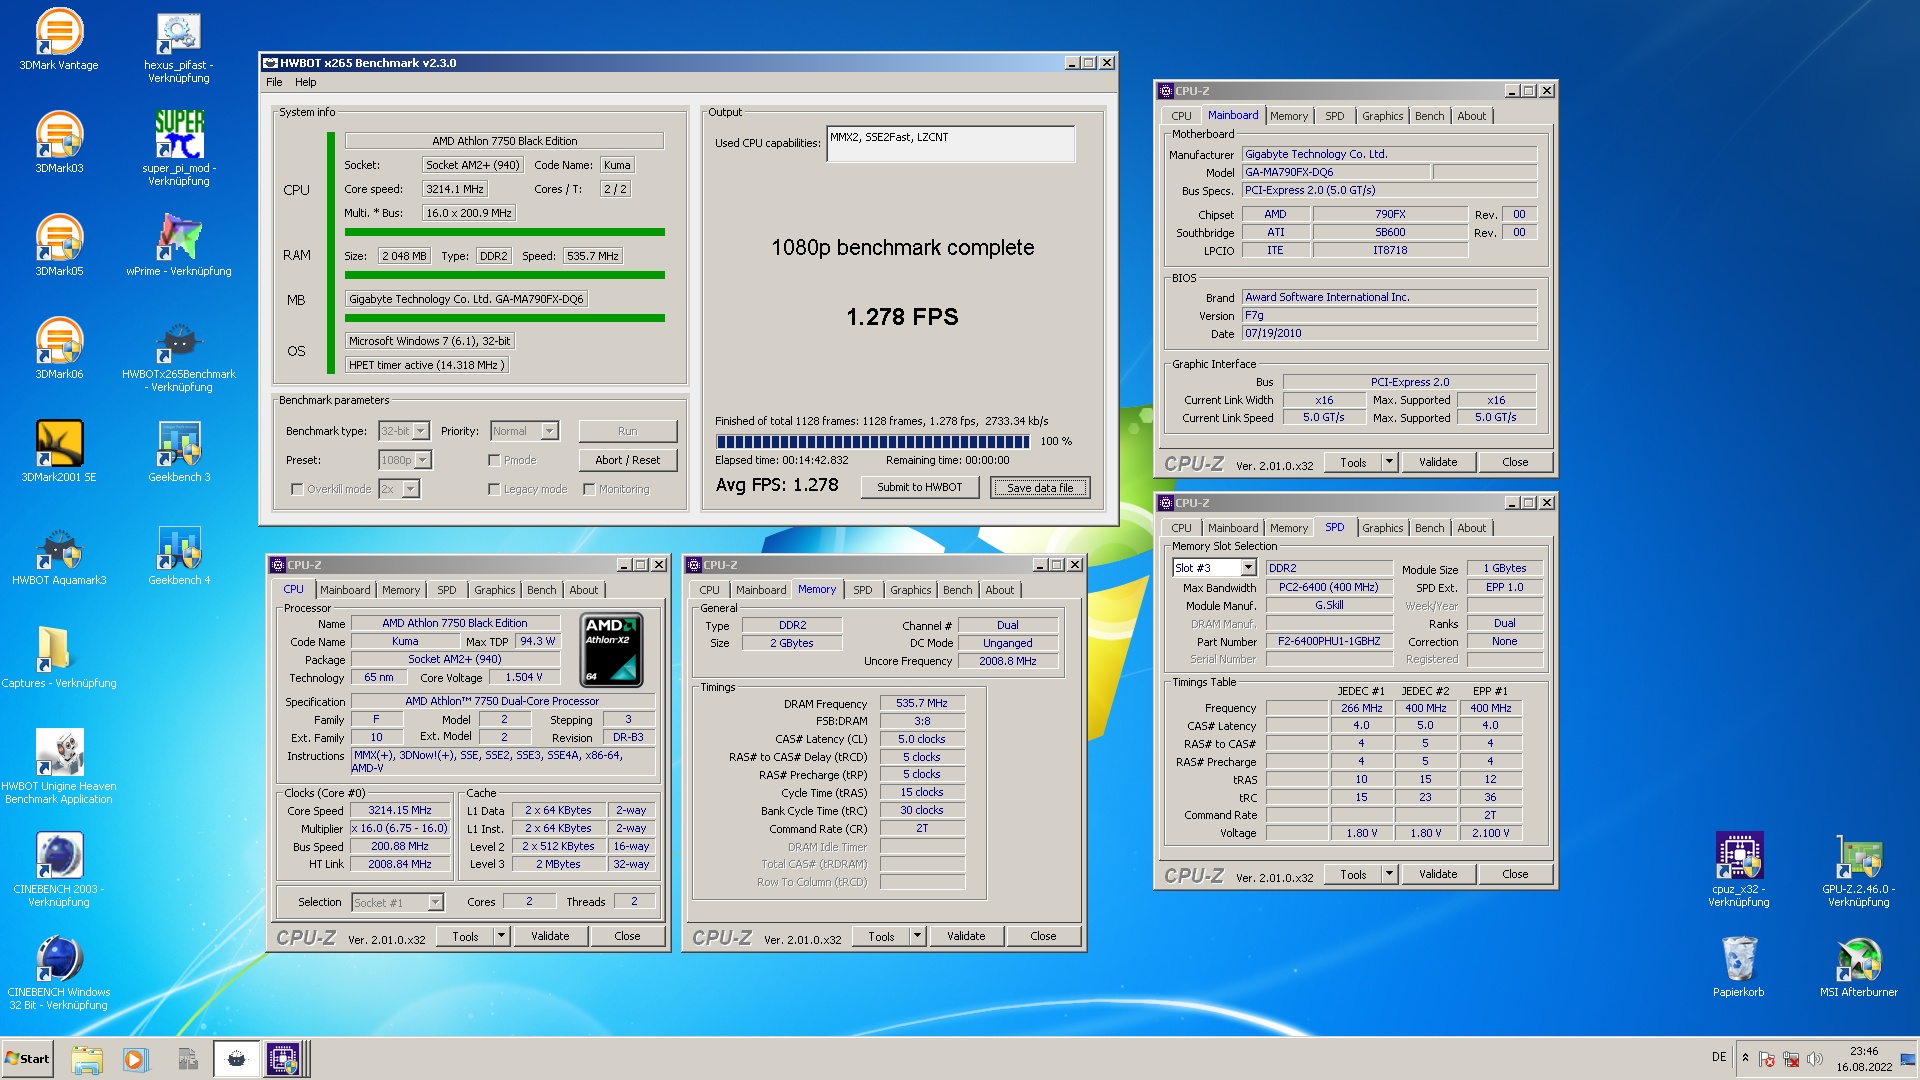Toggle the Monitoring checkbox
Screen dimensions: 1920x1080
tap(589, 489)
